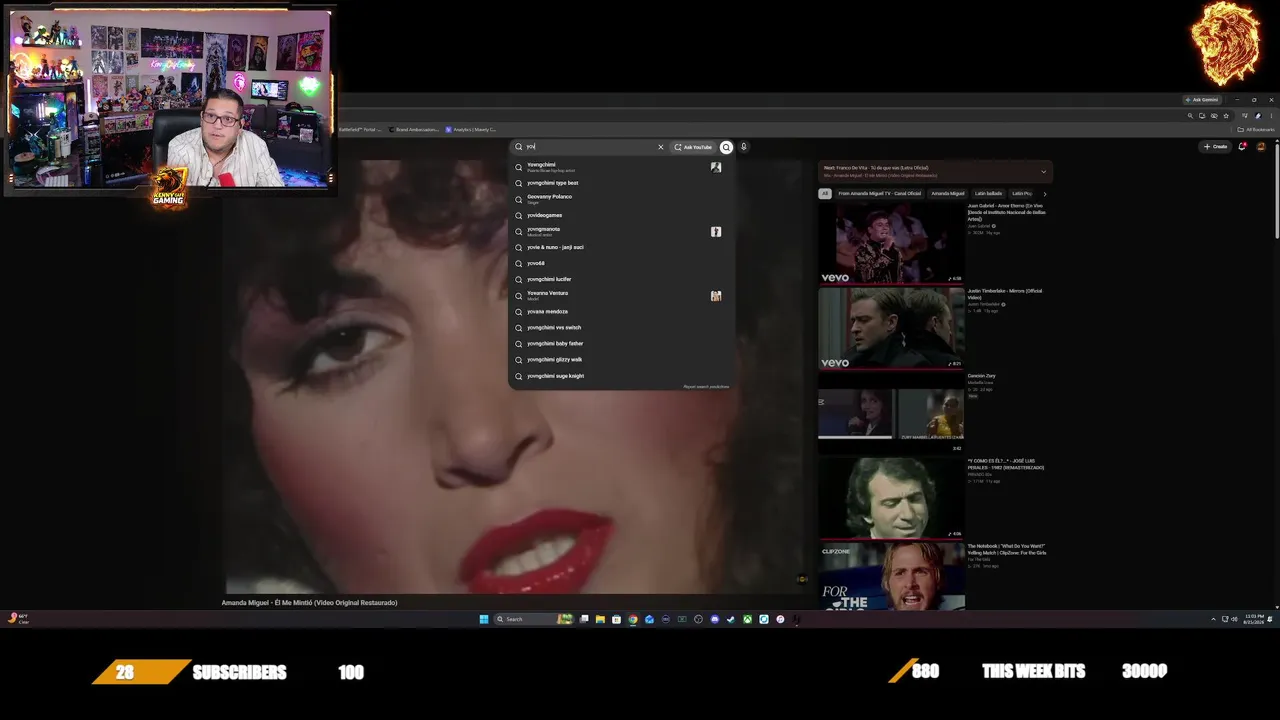The image size is (1280, 720).
Task: Bookmark this page with the star icon
Action: click(x=1226, y=116)
